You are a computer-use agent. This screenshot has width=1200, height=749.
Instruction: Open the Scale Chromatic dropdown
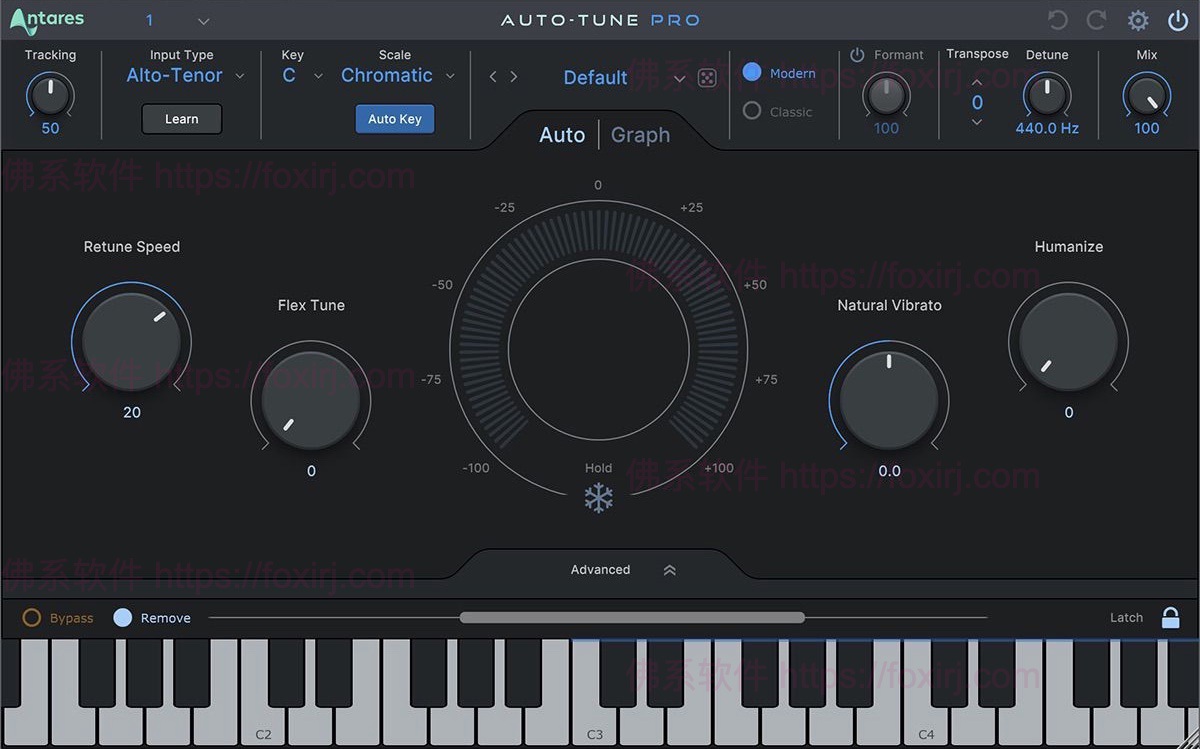[397, 76]
